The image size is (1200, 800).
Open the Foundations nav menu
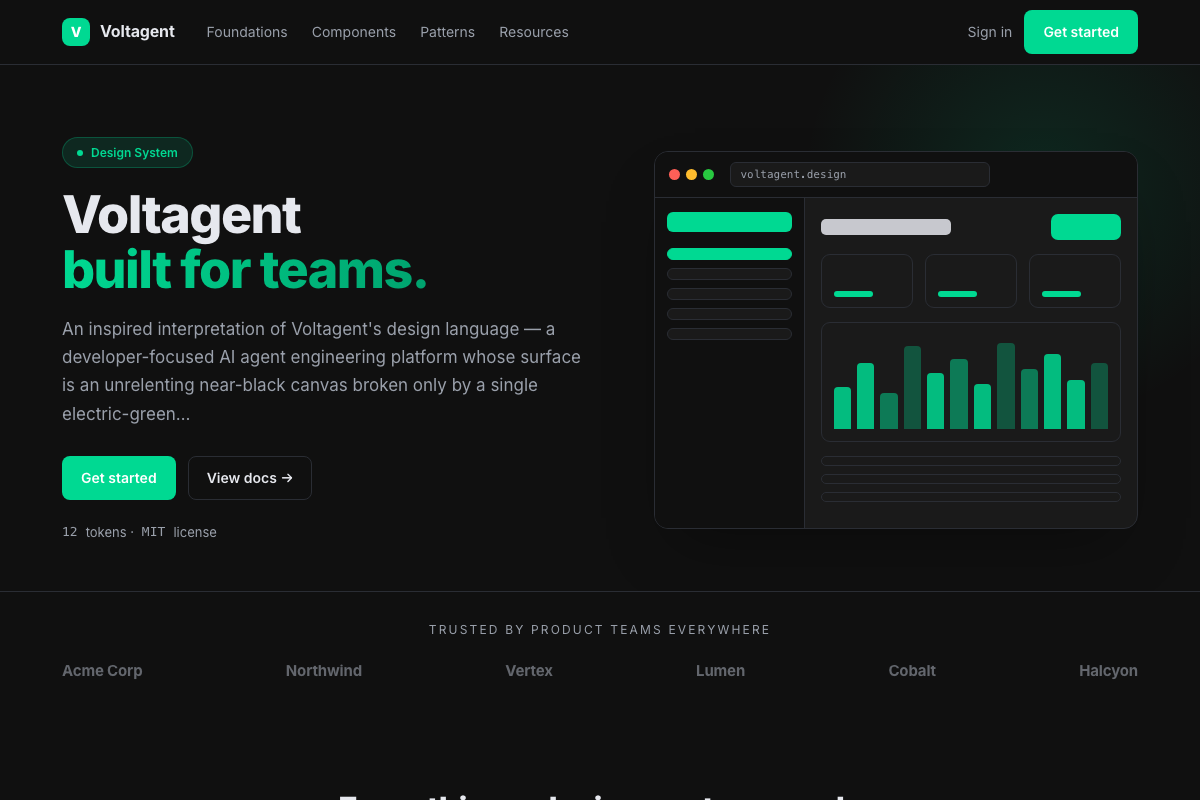(x=247, y=32)
